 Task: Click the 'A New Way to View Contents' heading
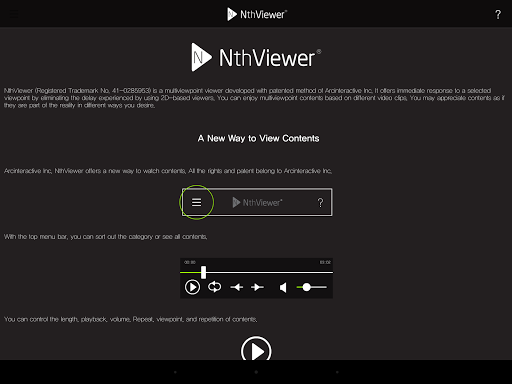point(258,138)
